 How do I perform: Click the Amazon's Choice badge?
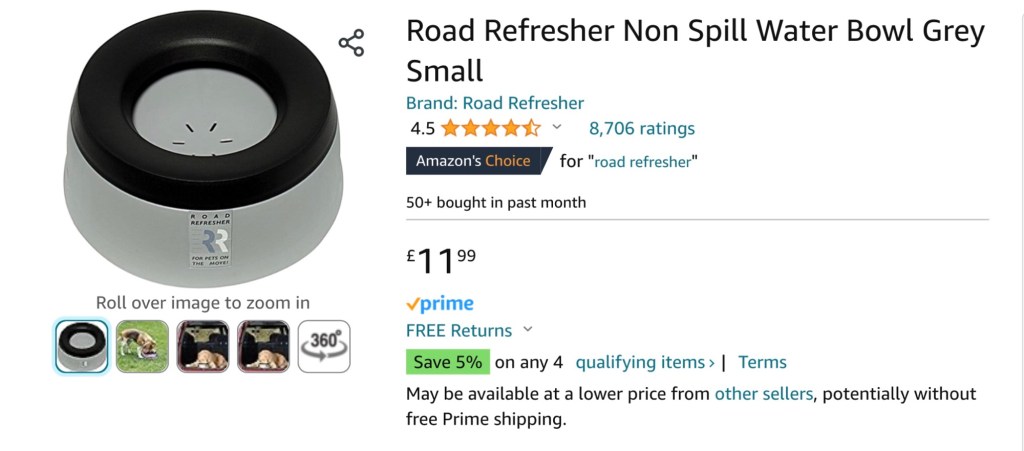click(474, 161)
